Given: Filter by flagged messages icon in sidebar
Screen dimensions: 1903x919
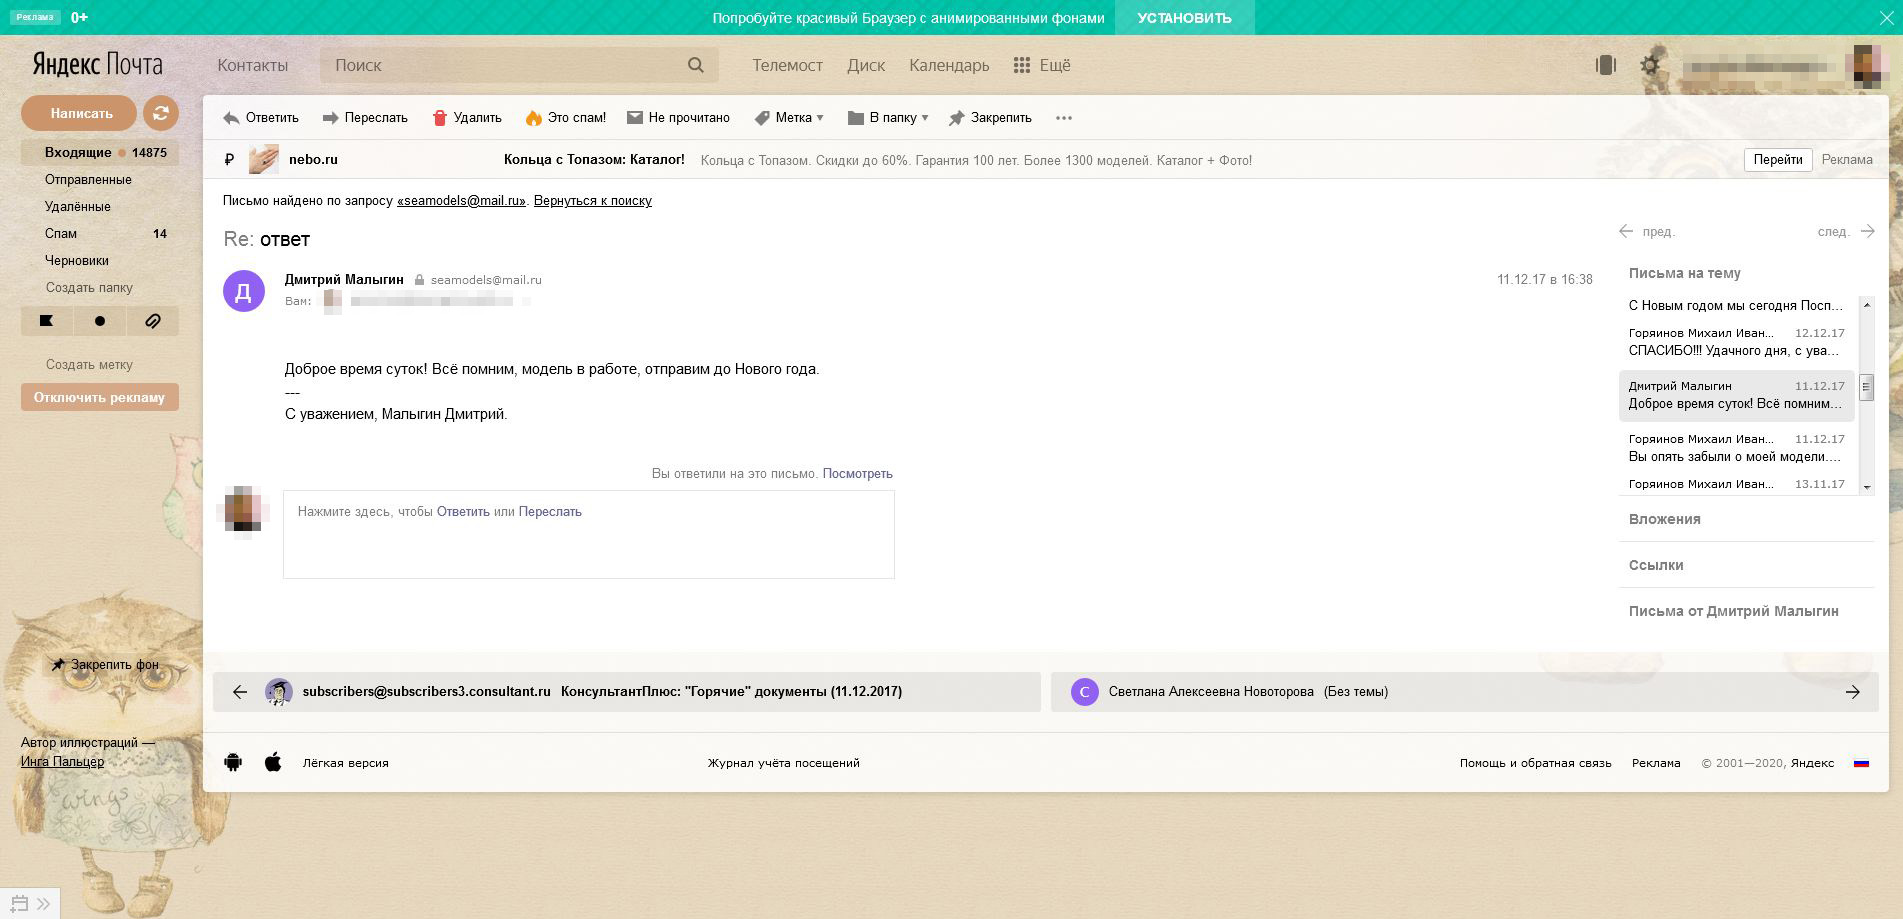Looking at the screenshot, I should [46, 321].
